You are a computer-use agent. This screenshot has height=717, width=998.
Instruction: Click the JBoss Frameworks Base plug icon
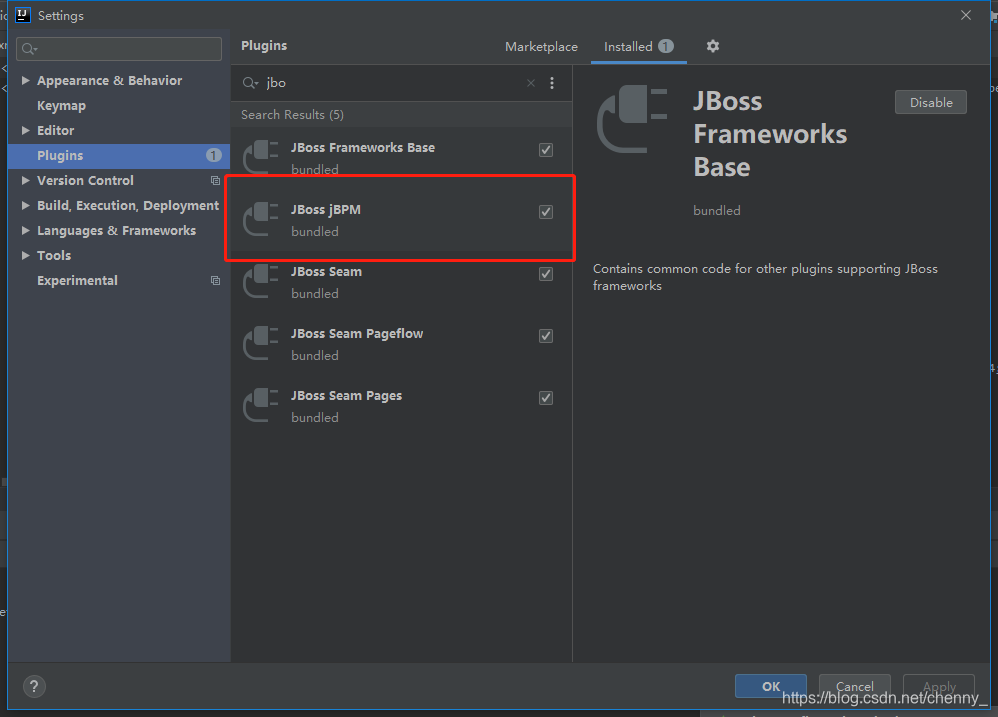pyautogui.click(x=261, y=157)
